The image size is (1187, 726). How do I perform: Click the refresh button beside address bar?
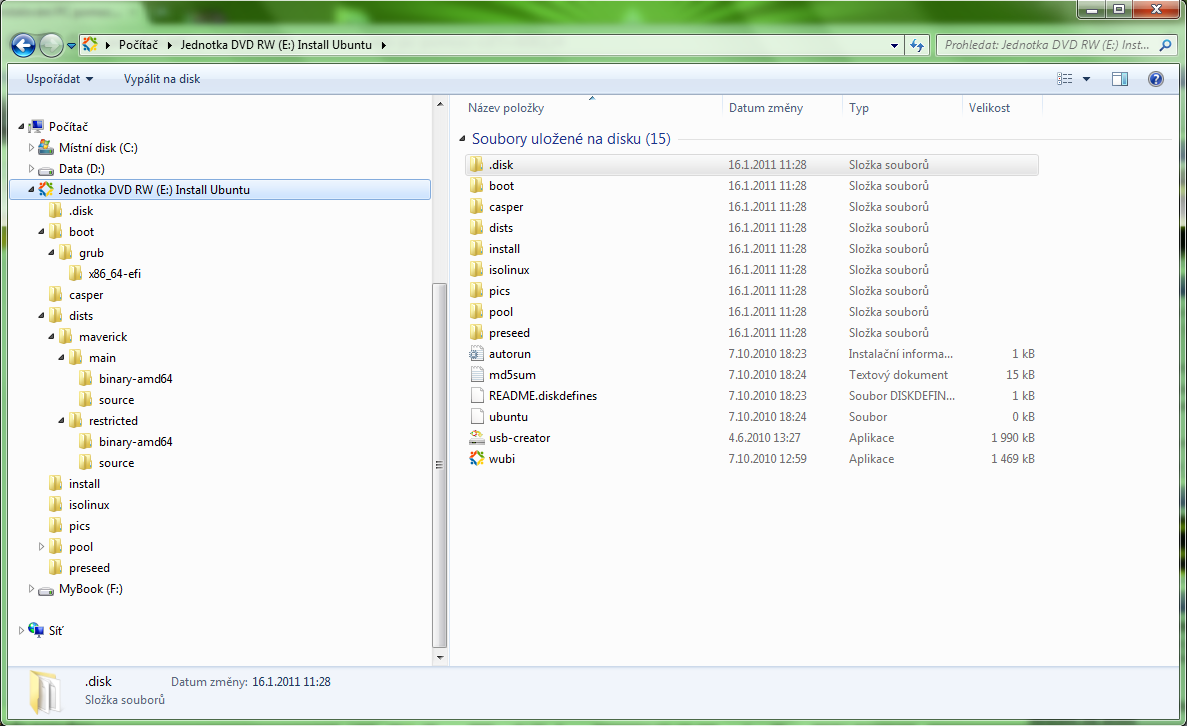[917, 45]
